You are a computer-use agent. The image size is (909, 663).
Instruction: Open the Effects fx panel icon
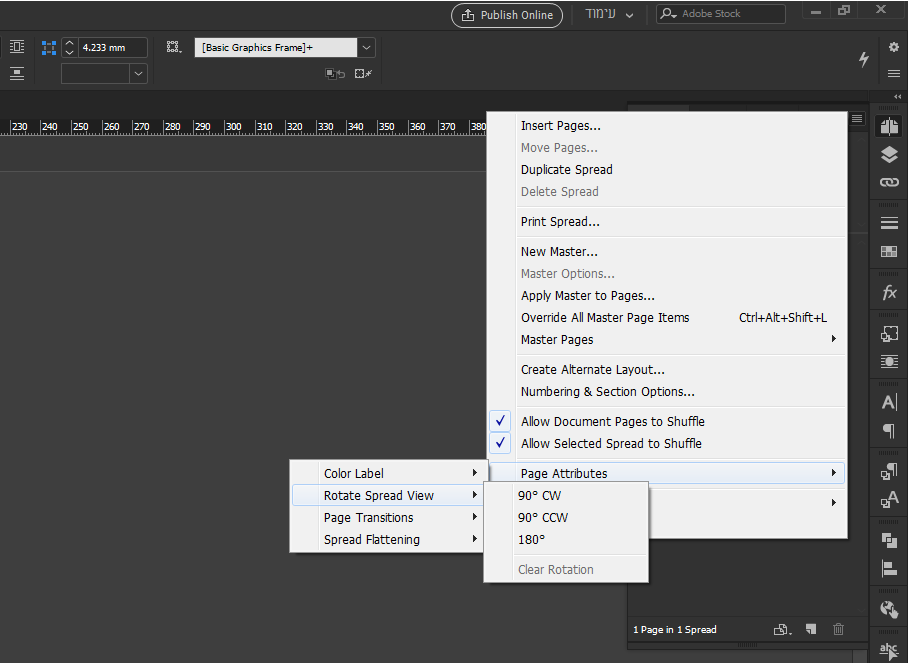[x=889, y=292]
